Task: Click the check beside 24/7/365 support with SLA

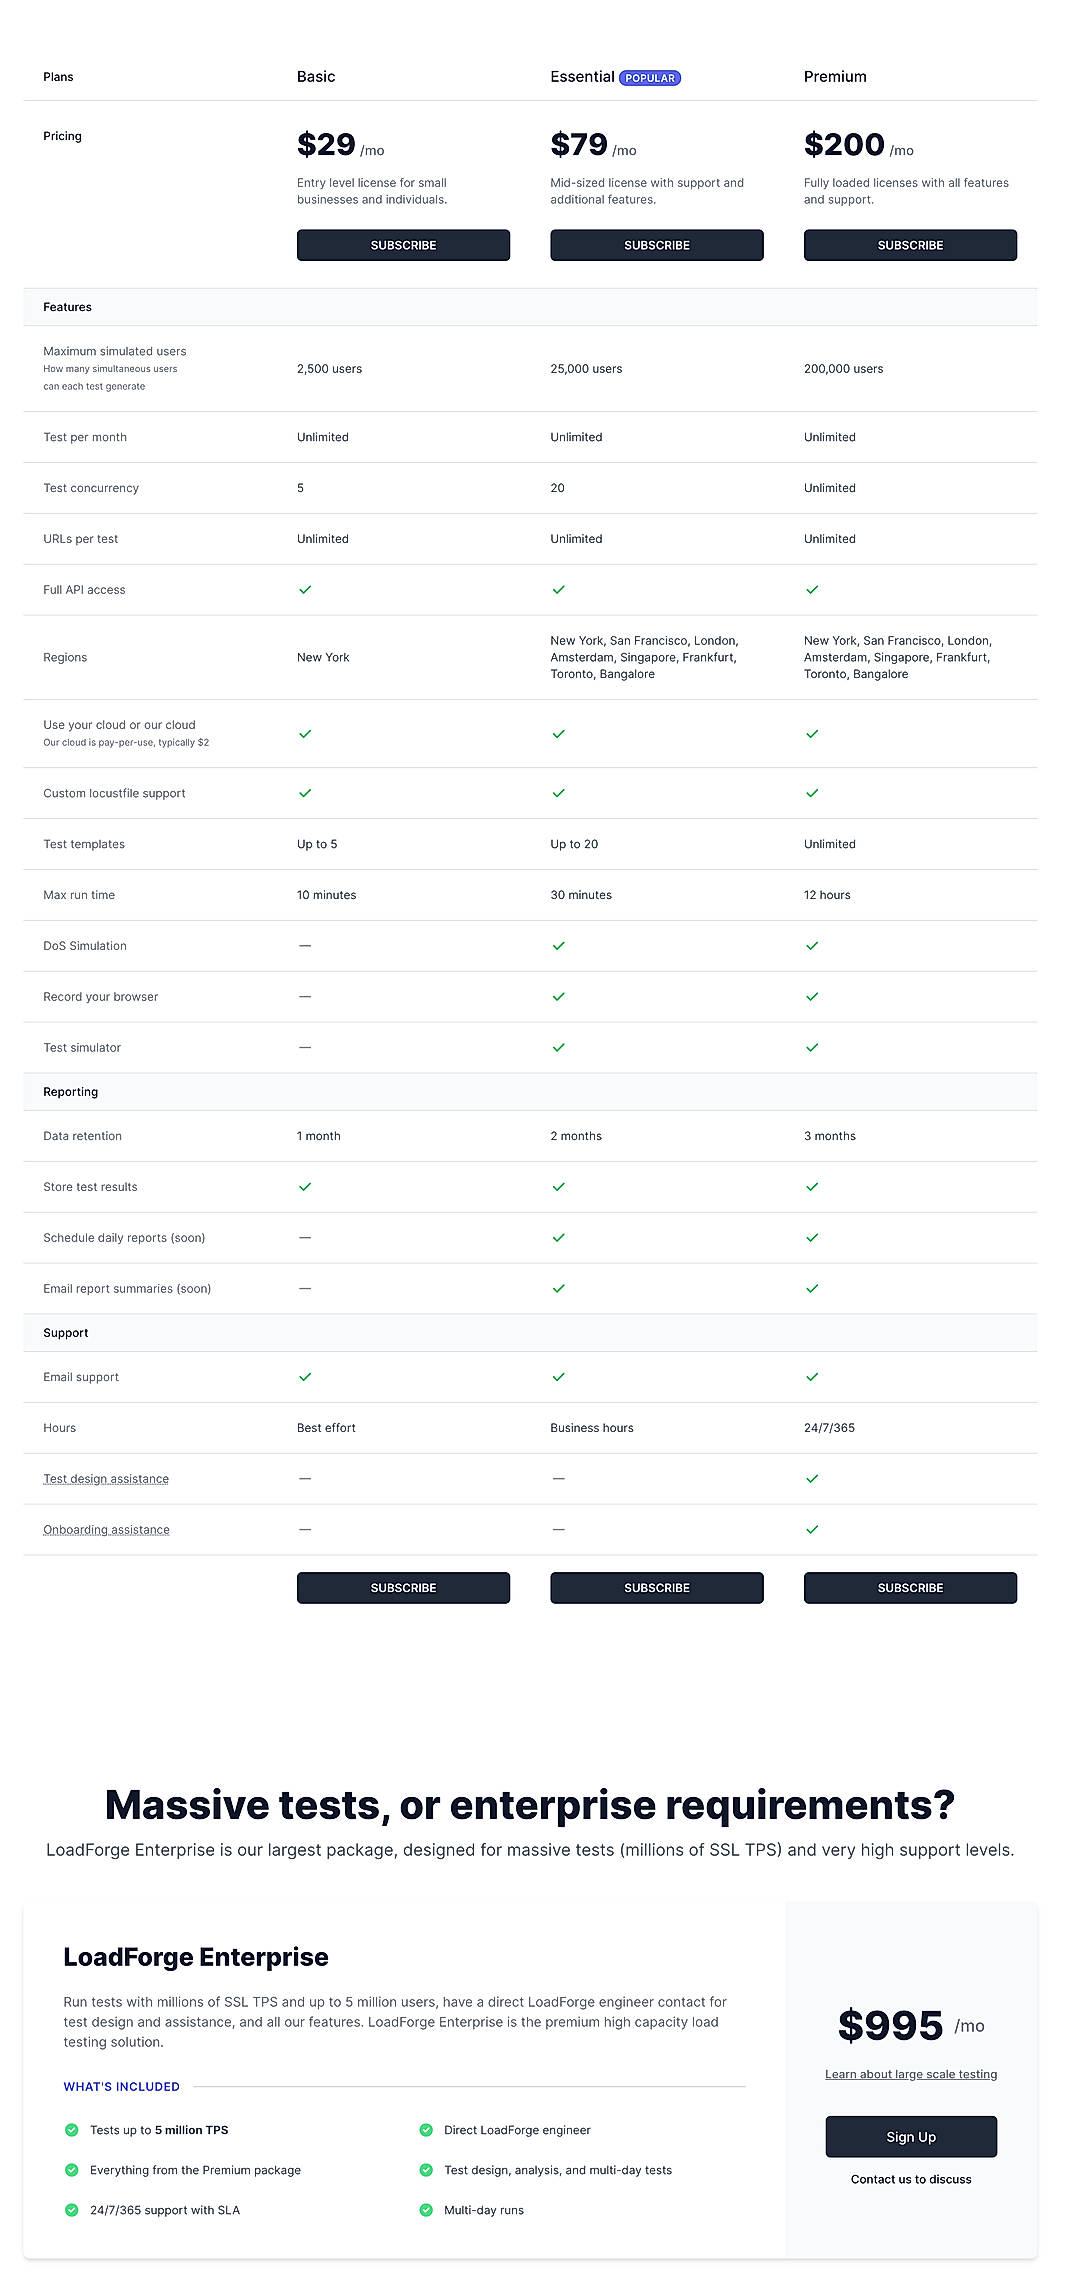Action: (x=70, y=2210)
